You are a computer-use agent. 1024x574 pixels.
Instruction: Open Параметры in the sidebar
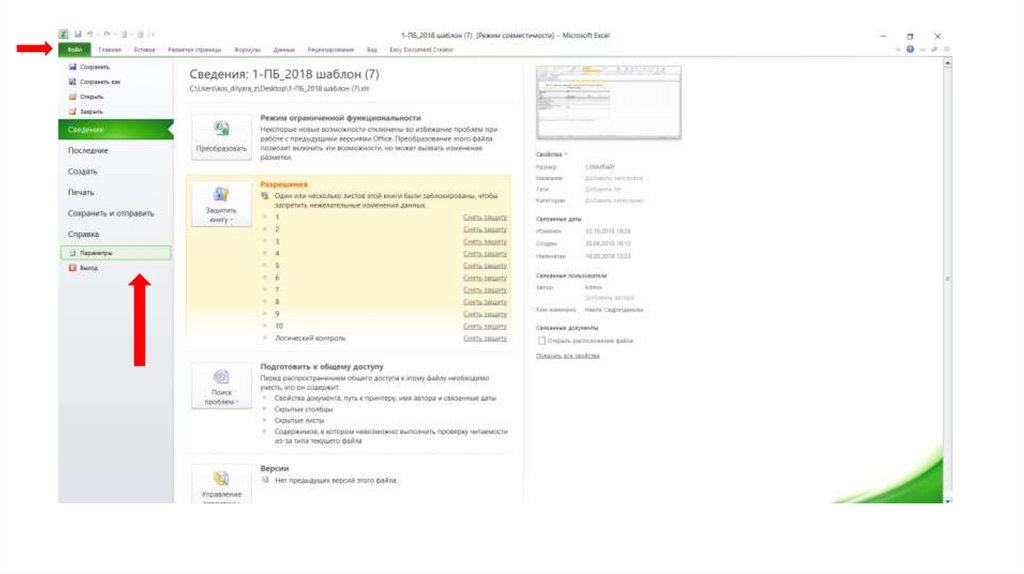click(116, 253)
